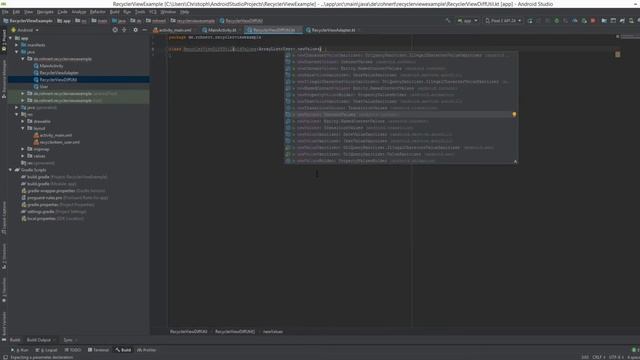
Task: Open the Terminal tool window button
Action: (x=98, y=350)
